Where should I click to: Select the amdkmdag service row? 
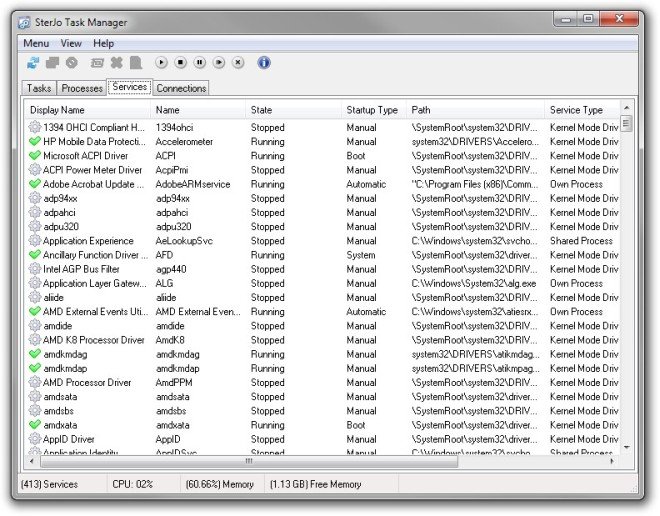coord(322,354)
